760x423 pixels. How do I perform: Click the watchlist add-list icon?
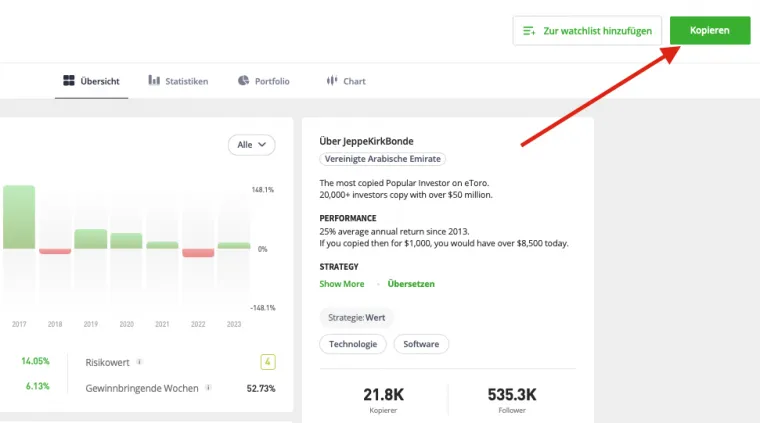click(529, 31)
